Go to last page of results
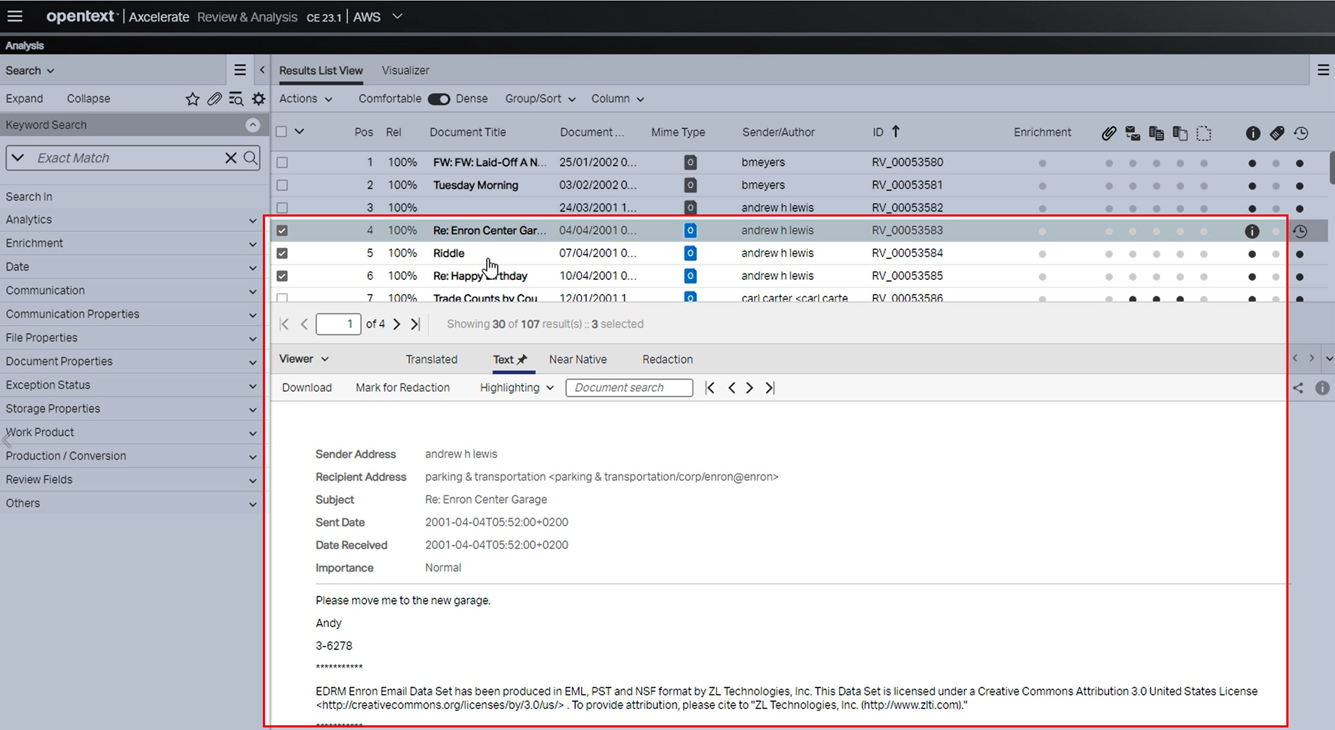The width and height of the screenshot is (1335, 730). point(415,324)
